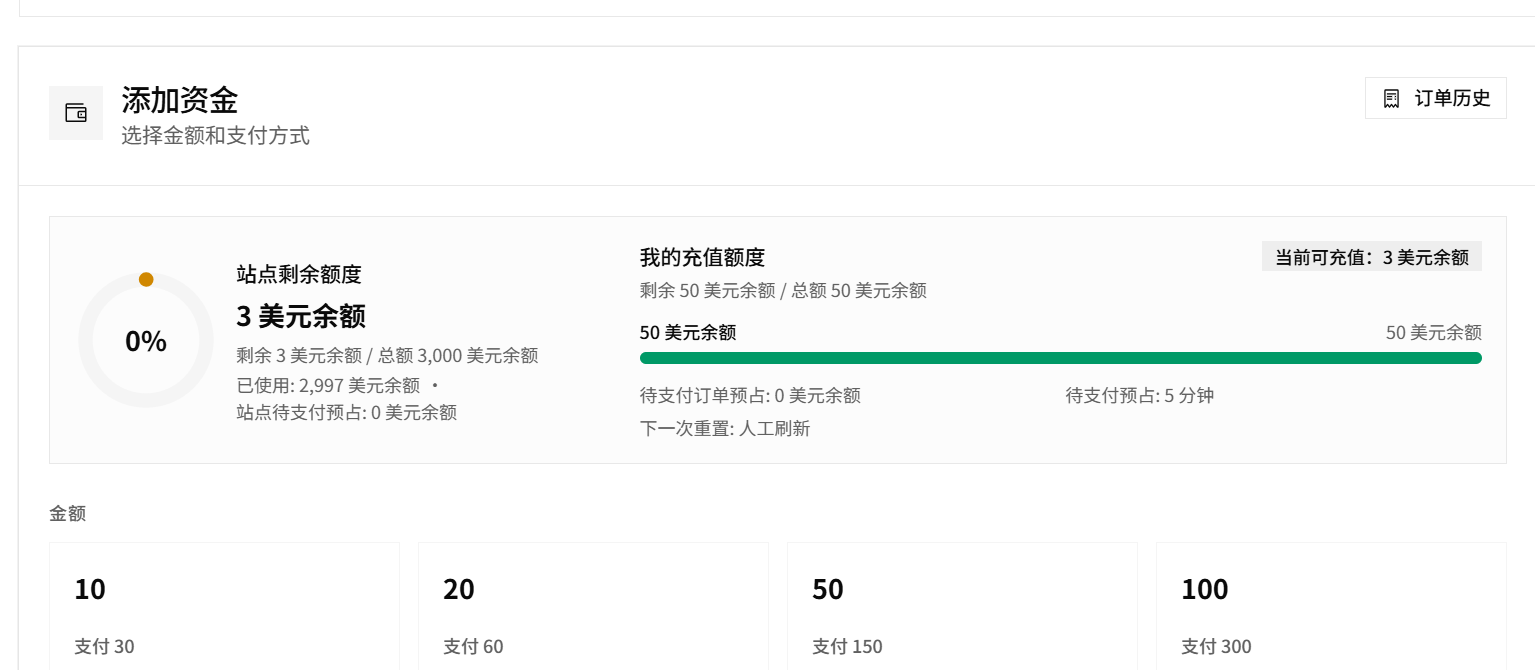
Task: Click the 我的充值额度 title
Action: click(x=702, y=257)
